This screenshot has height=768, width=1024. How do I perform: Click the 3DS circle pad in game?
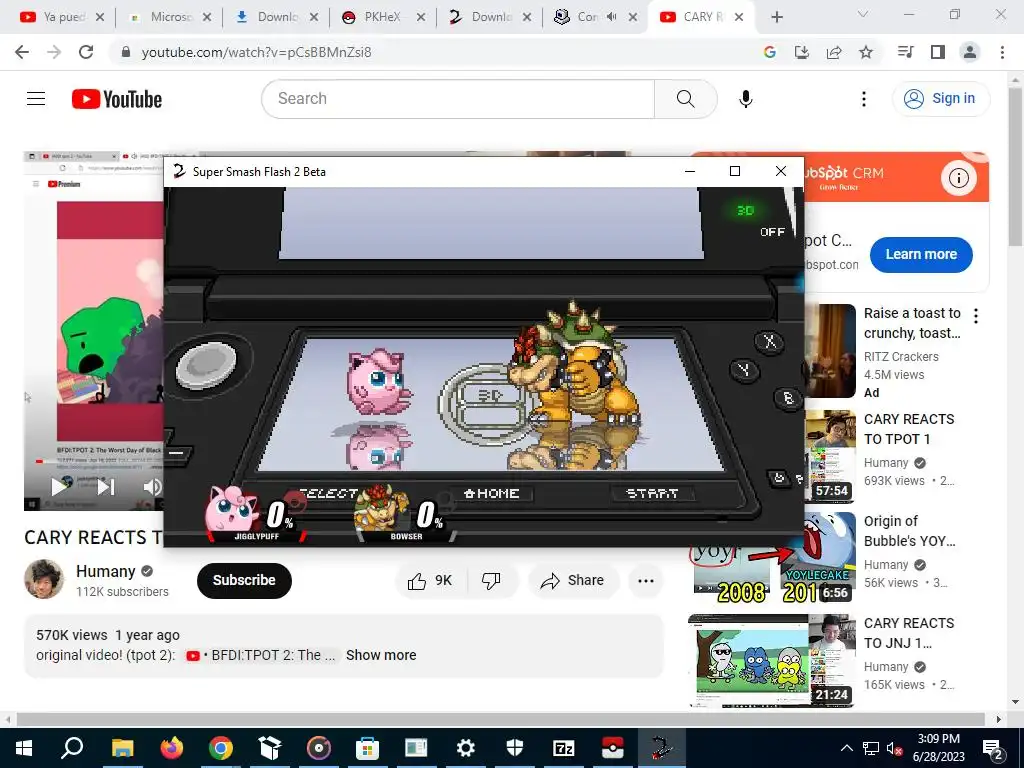207,366
